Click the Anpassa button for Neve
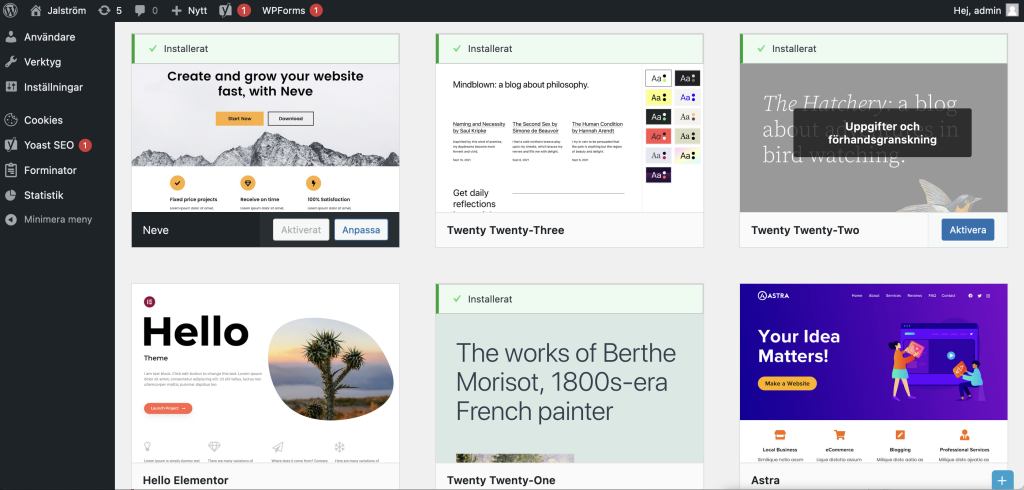1024x490 pixels. pos(361,230)
